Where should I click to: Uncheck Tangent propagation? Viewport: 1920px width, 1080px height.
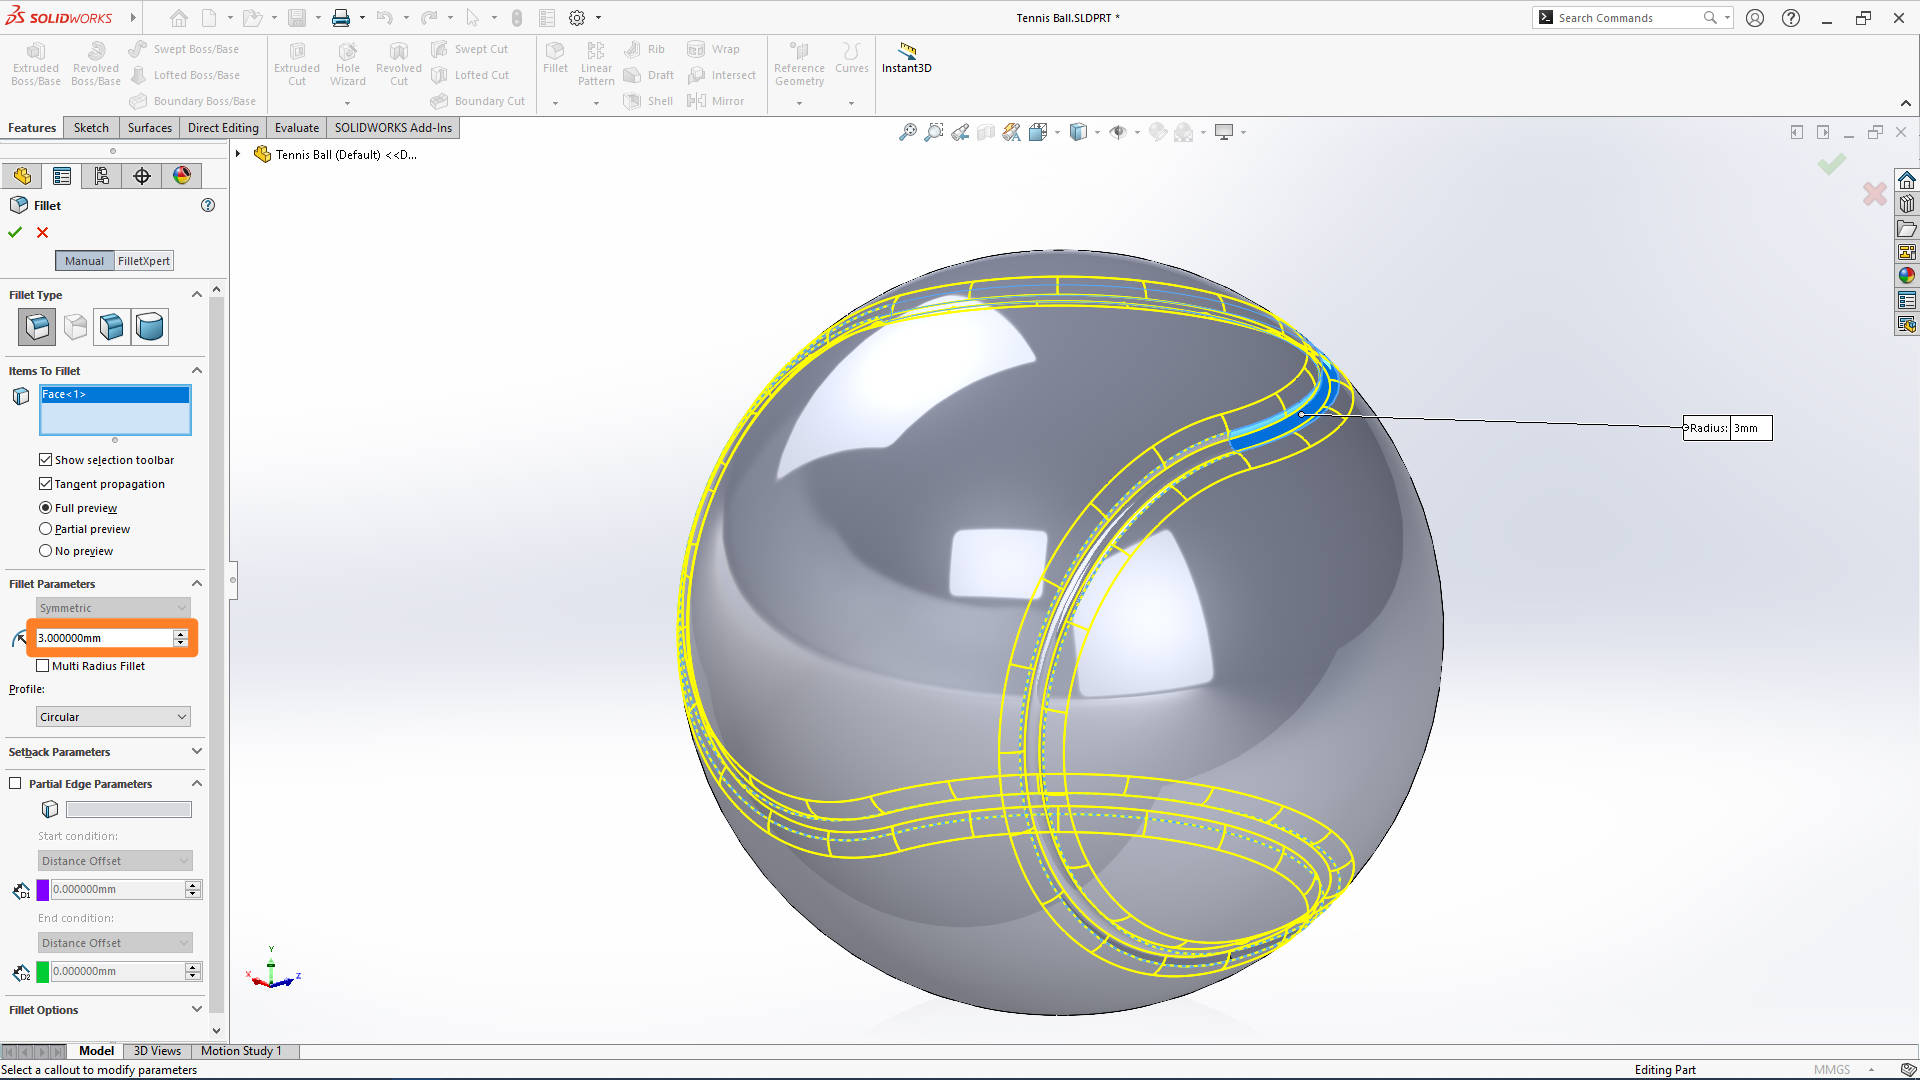pyautogui.click(x=46, y=483)
